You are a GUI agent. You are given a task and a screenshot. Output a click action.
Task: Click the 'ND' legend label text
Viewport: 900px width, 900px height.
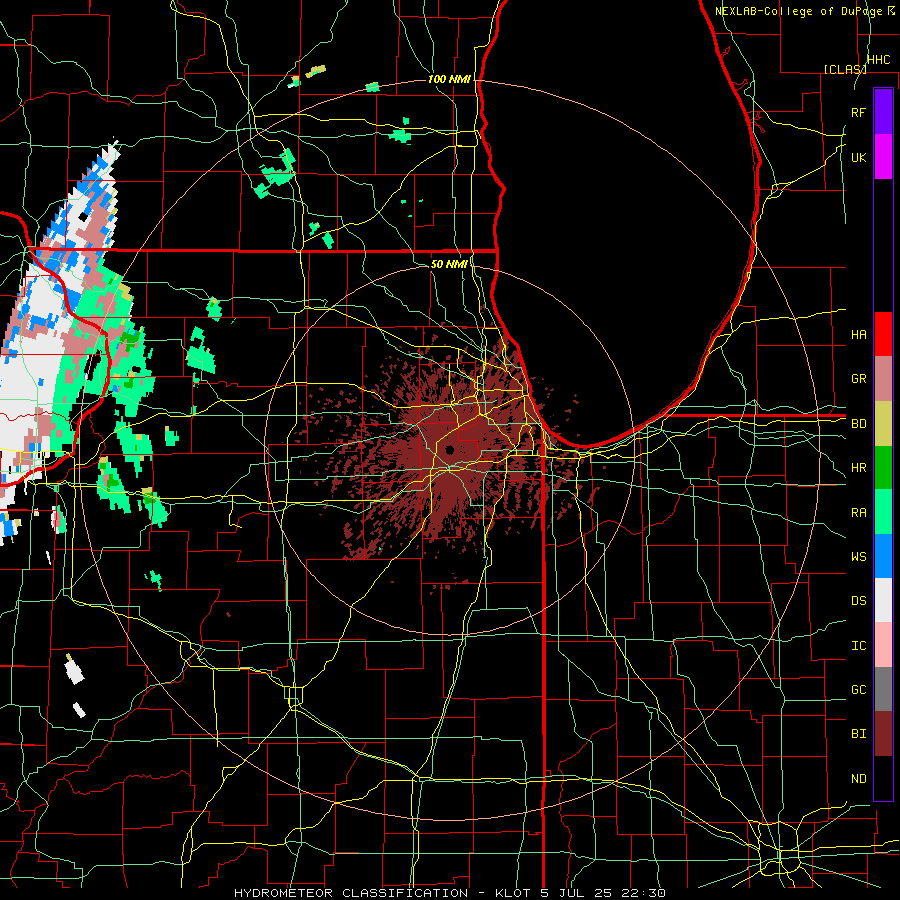[x=859, y=779]
